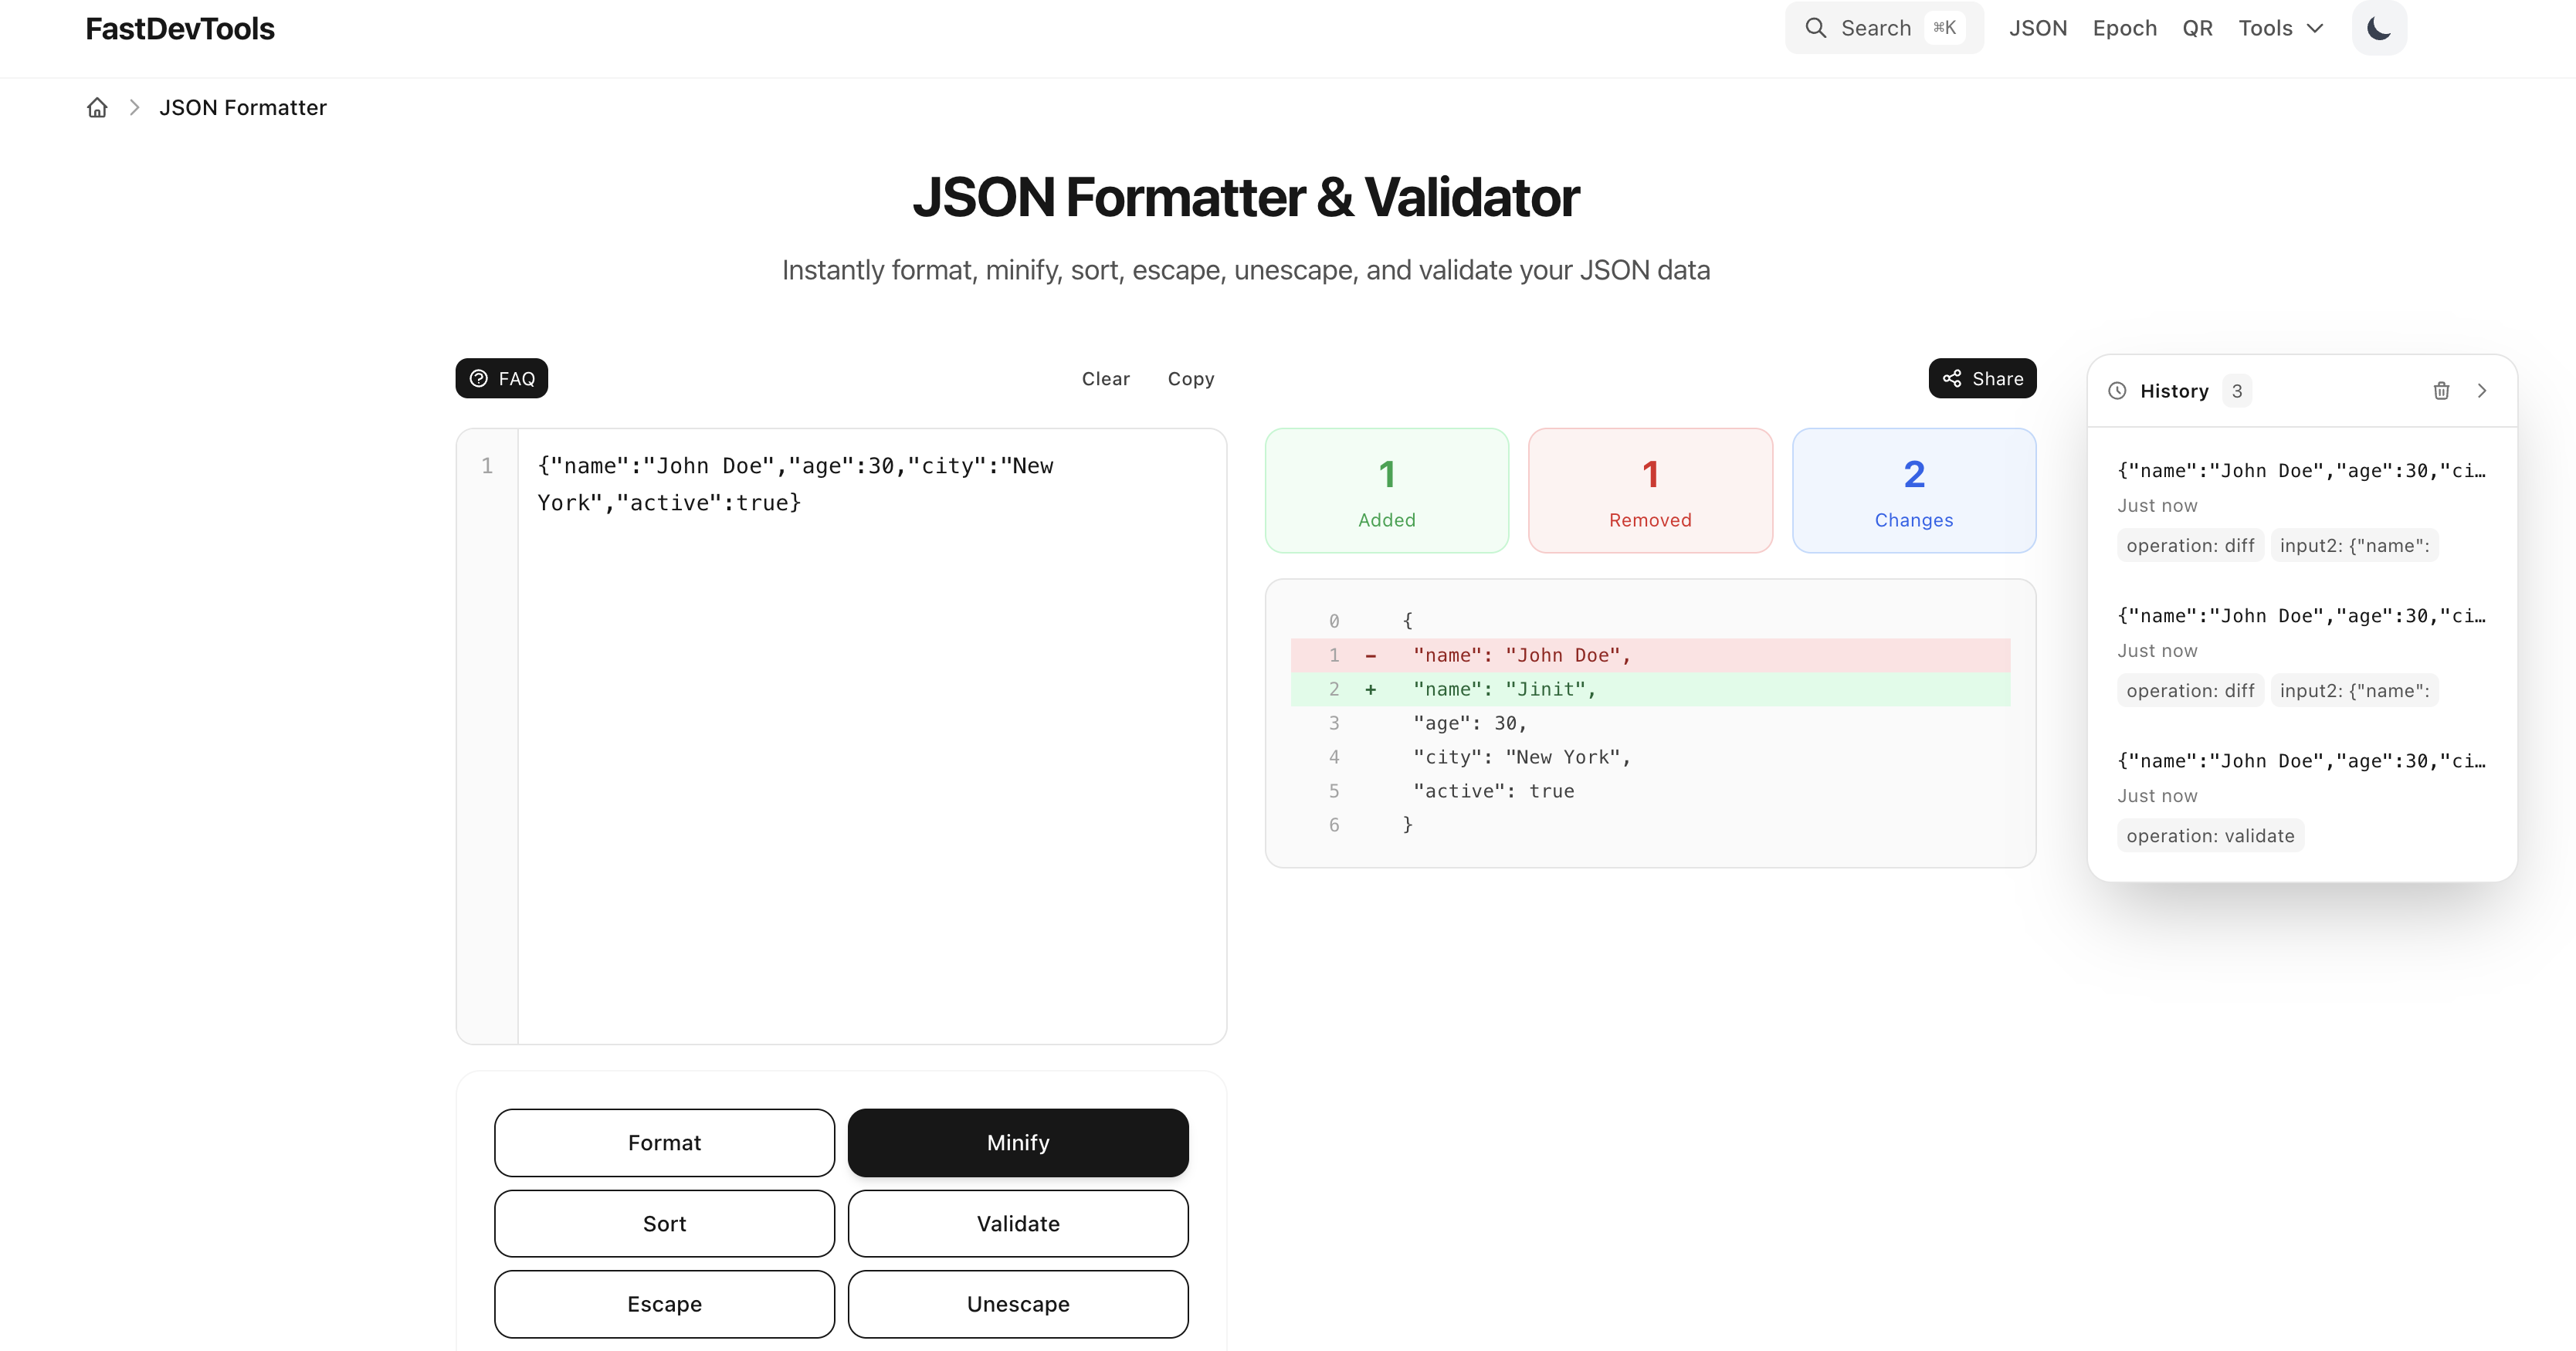Open the Epoch nav link

[x=2124, y=28]
